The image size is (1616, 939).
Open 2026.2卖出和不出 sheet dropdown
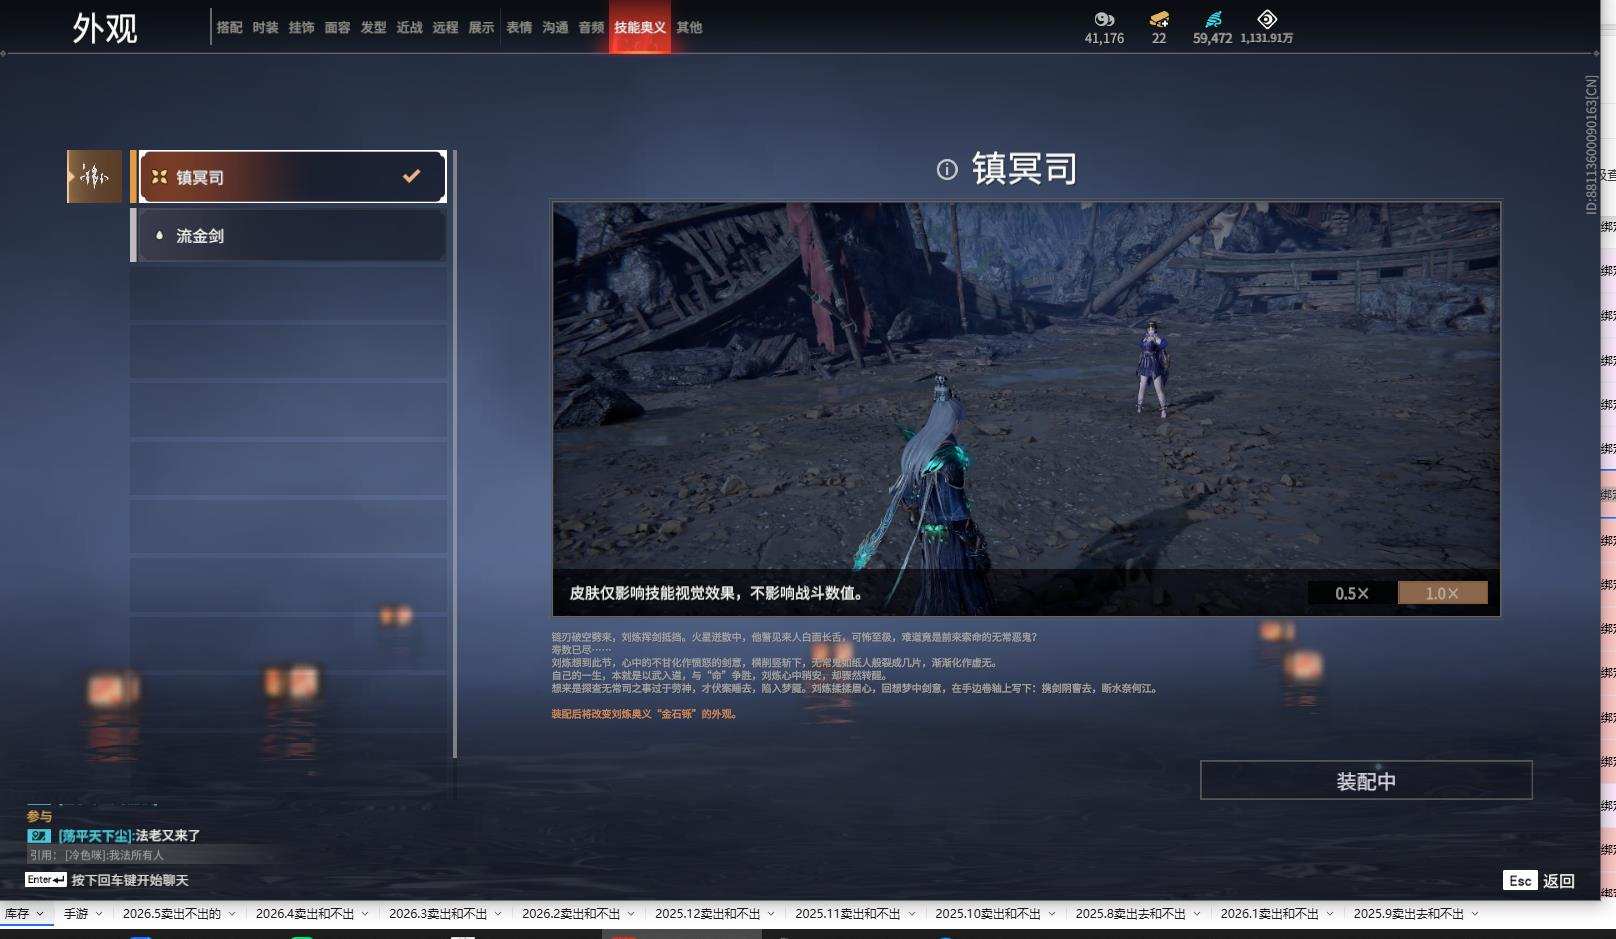631,914
